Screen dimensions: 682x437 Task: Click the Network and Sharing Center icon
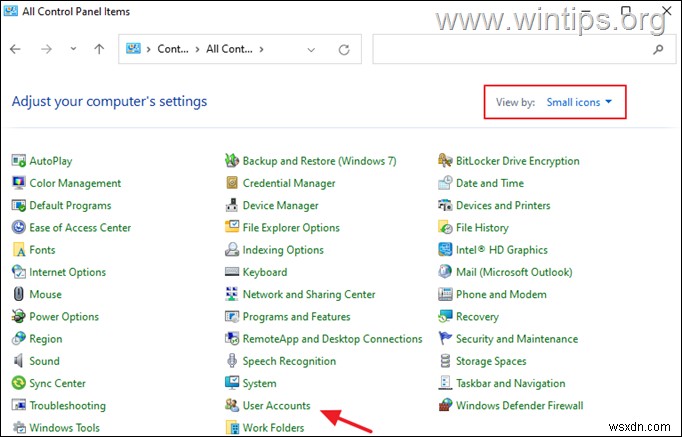click(232, 294)
